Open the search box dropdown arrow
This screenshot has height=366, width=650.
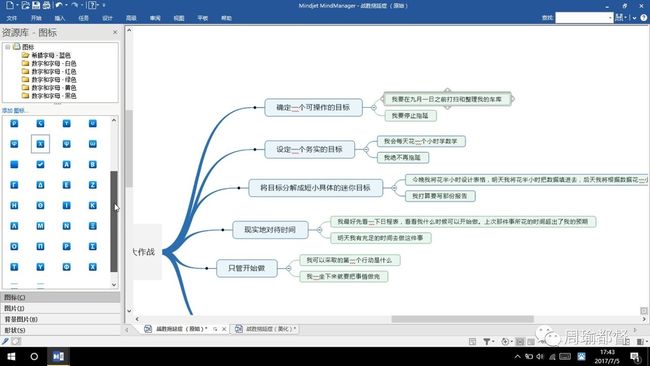(x=610, y=18)
